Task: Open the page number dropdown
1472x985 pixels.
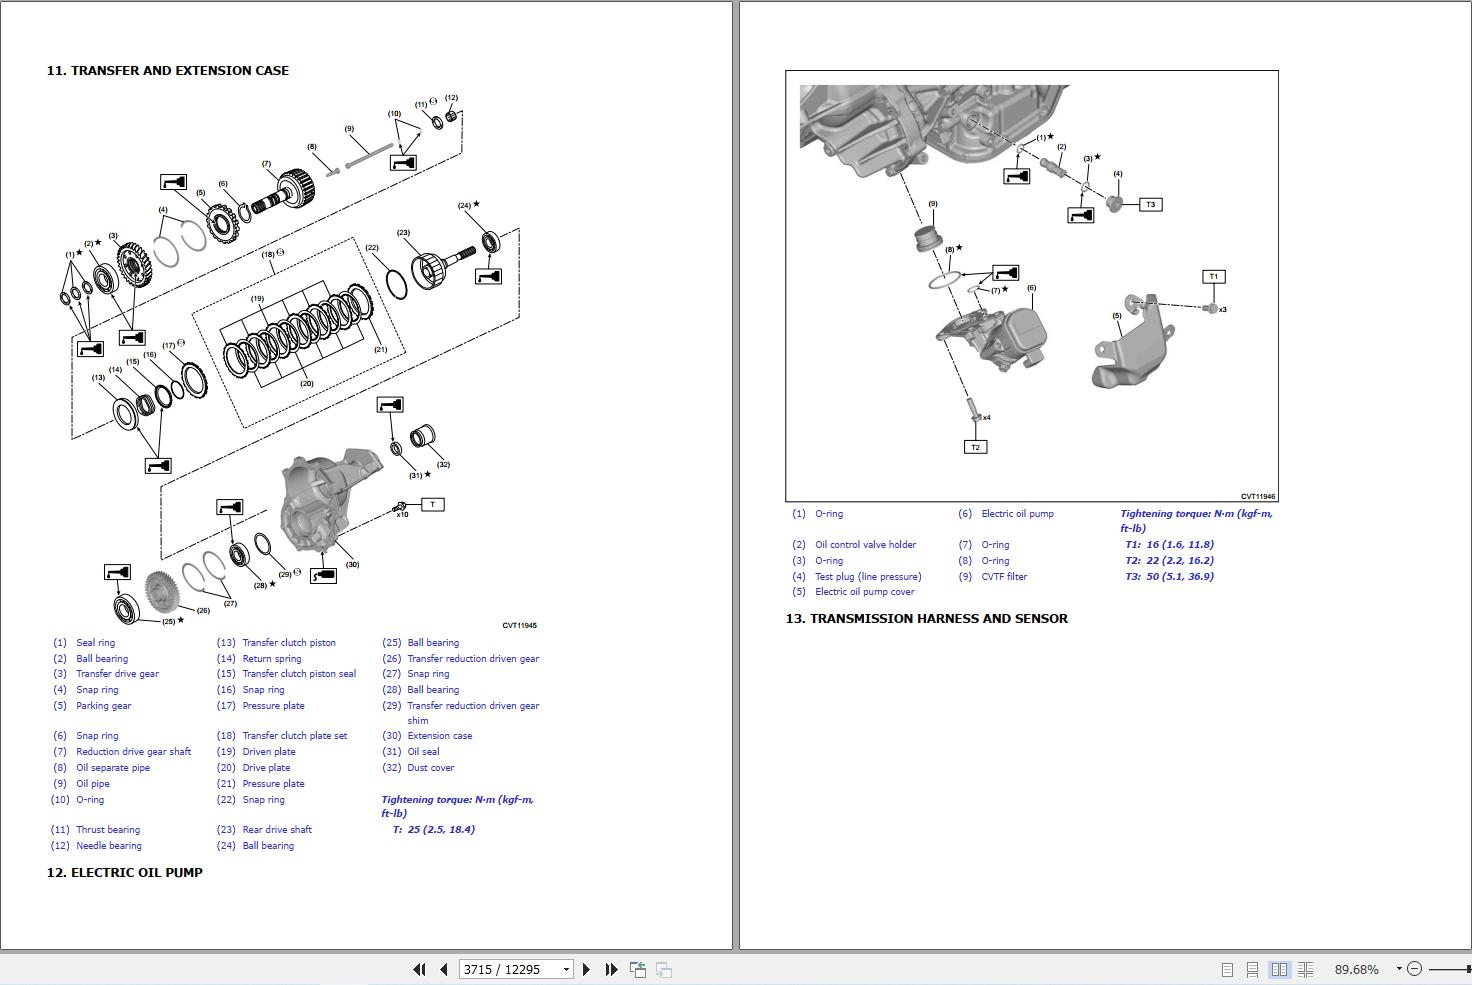Action: (x=565, y=969)
